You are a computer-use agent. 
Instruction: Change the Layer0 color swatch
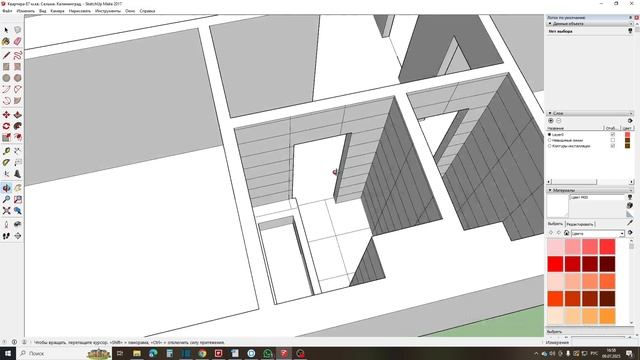[x=627, y=134]
